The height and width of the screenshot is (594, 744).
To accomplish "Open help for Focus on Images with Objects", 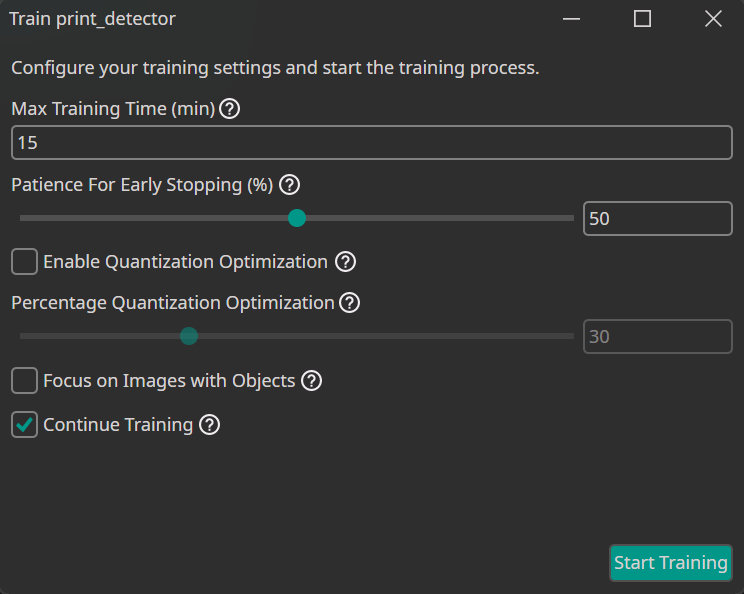I will [x=312, y=381].
